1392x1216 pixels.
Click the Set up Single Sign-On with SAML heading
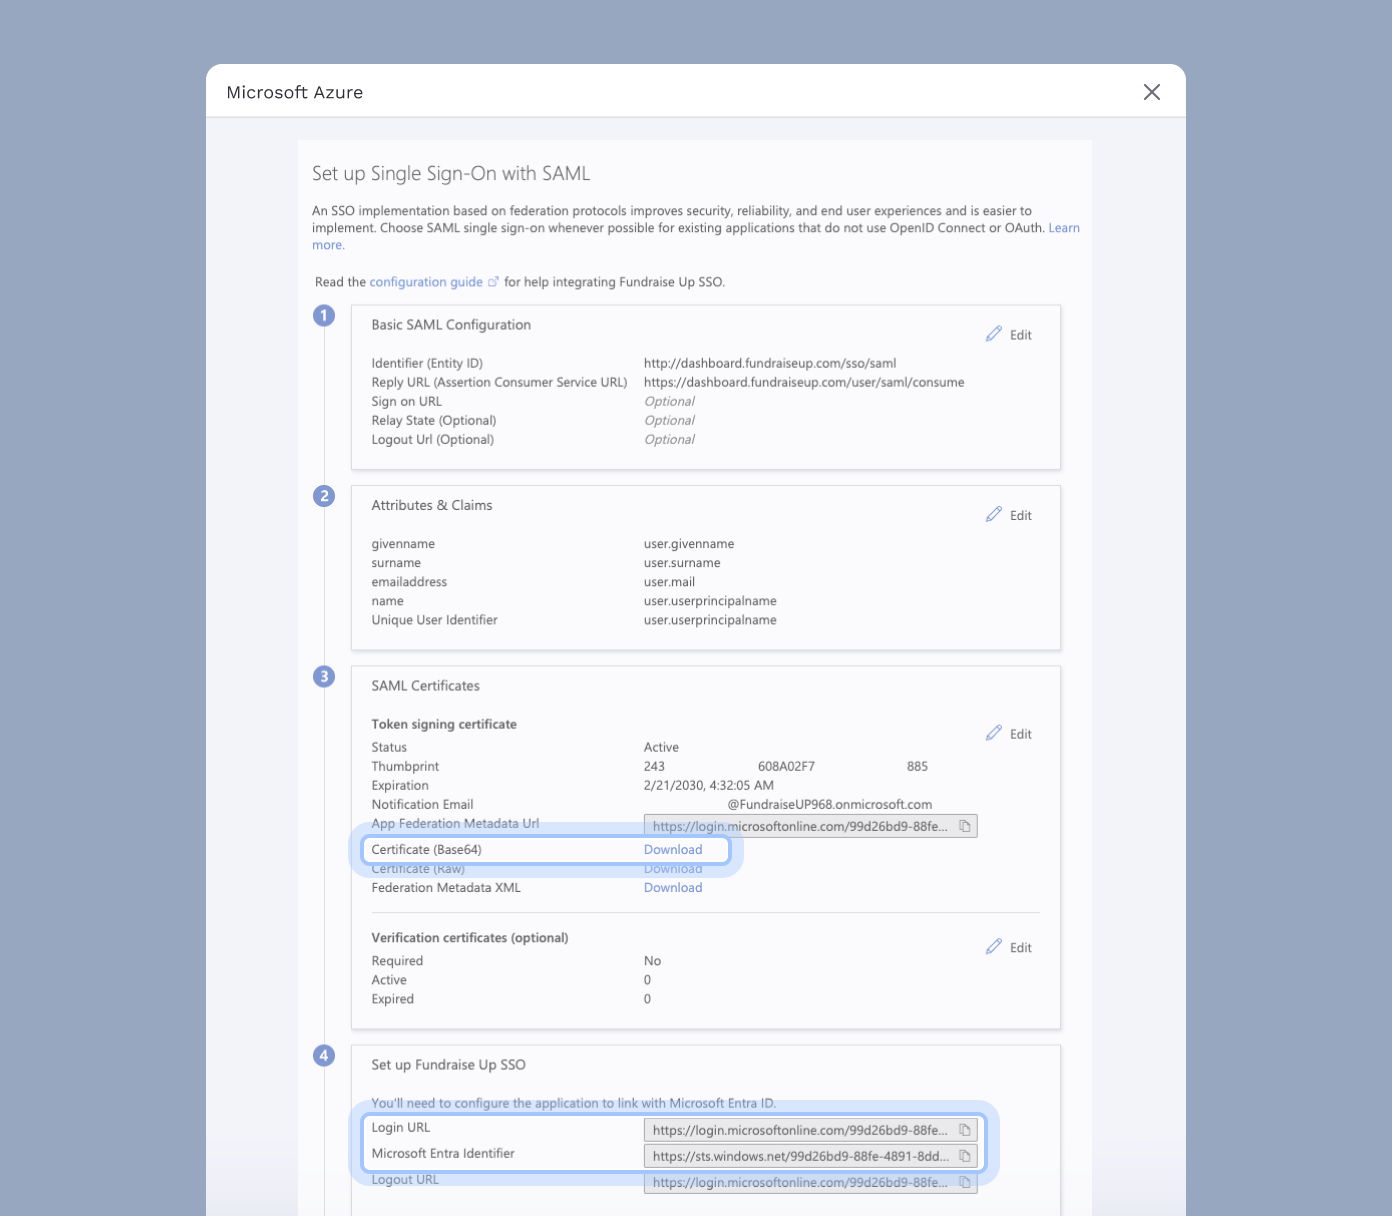click(x=451, y=174)
